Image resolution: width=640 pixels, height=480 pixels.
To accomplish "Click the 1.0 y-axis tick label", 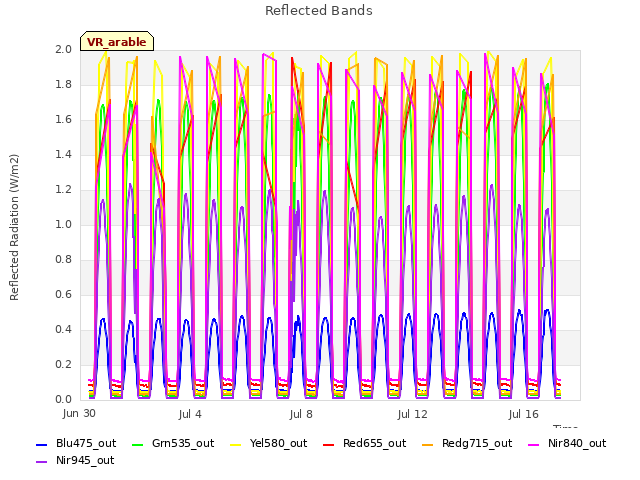I will (63, 224).
